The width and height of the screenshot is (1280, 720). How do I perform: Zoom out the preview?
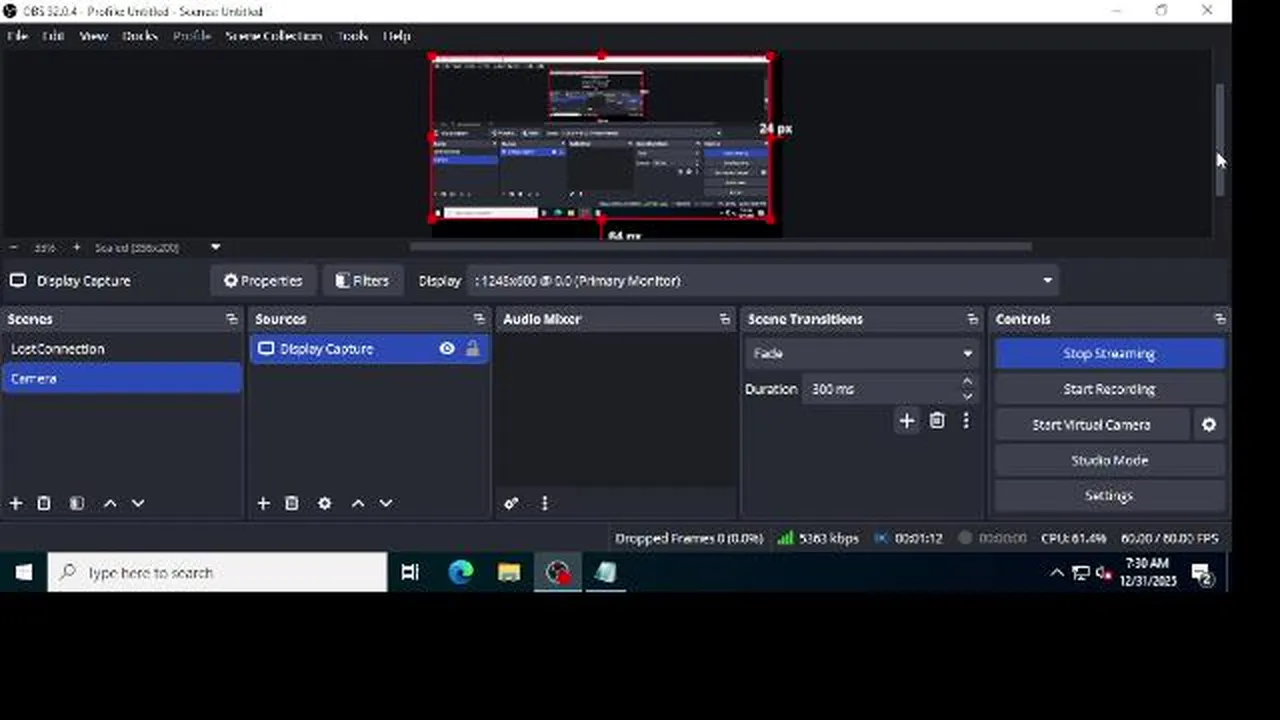[x=14, y=247]
